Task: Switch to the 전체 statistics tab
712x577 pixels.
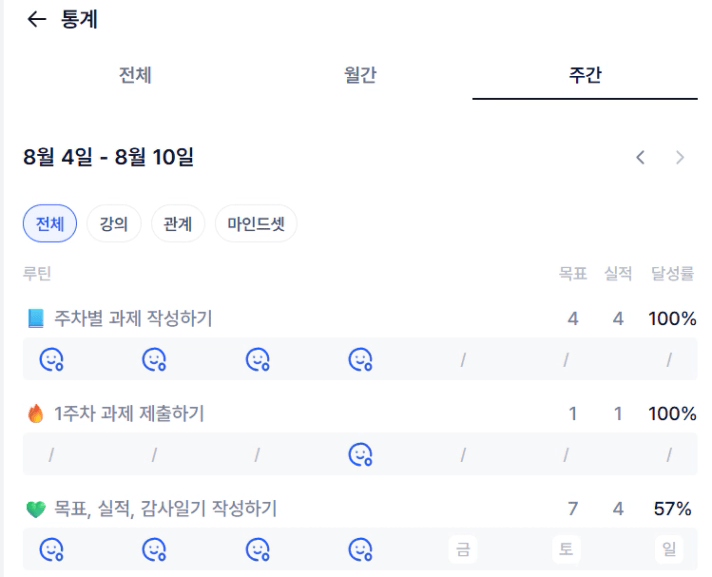Action: [135, 75]
